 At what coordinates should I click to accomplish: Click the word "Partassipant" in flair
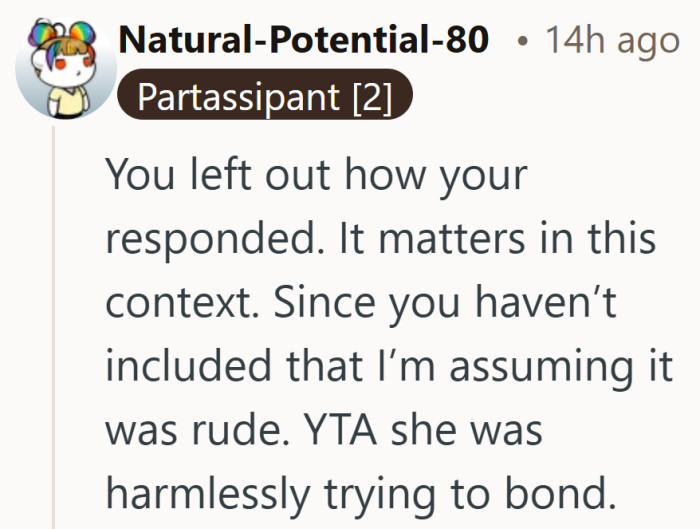[x=238, y=98]
